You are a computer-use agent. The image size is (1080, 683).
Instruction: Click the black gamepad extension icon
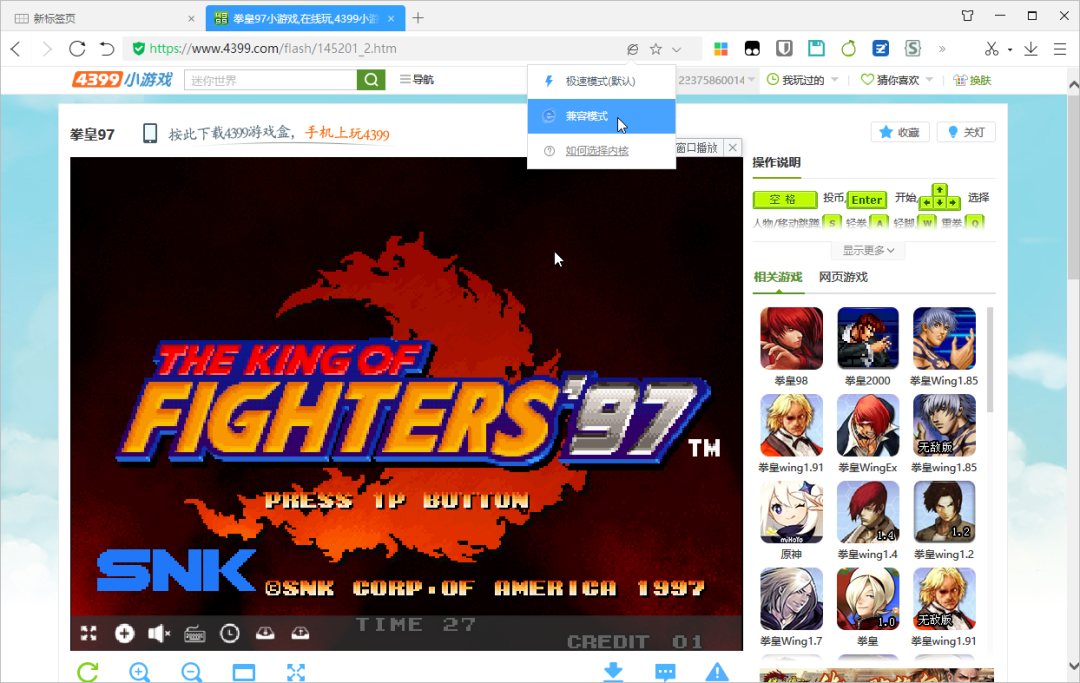tap(752, 48)
